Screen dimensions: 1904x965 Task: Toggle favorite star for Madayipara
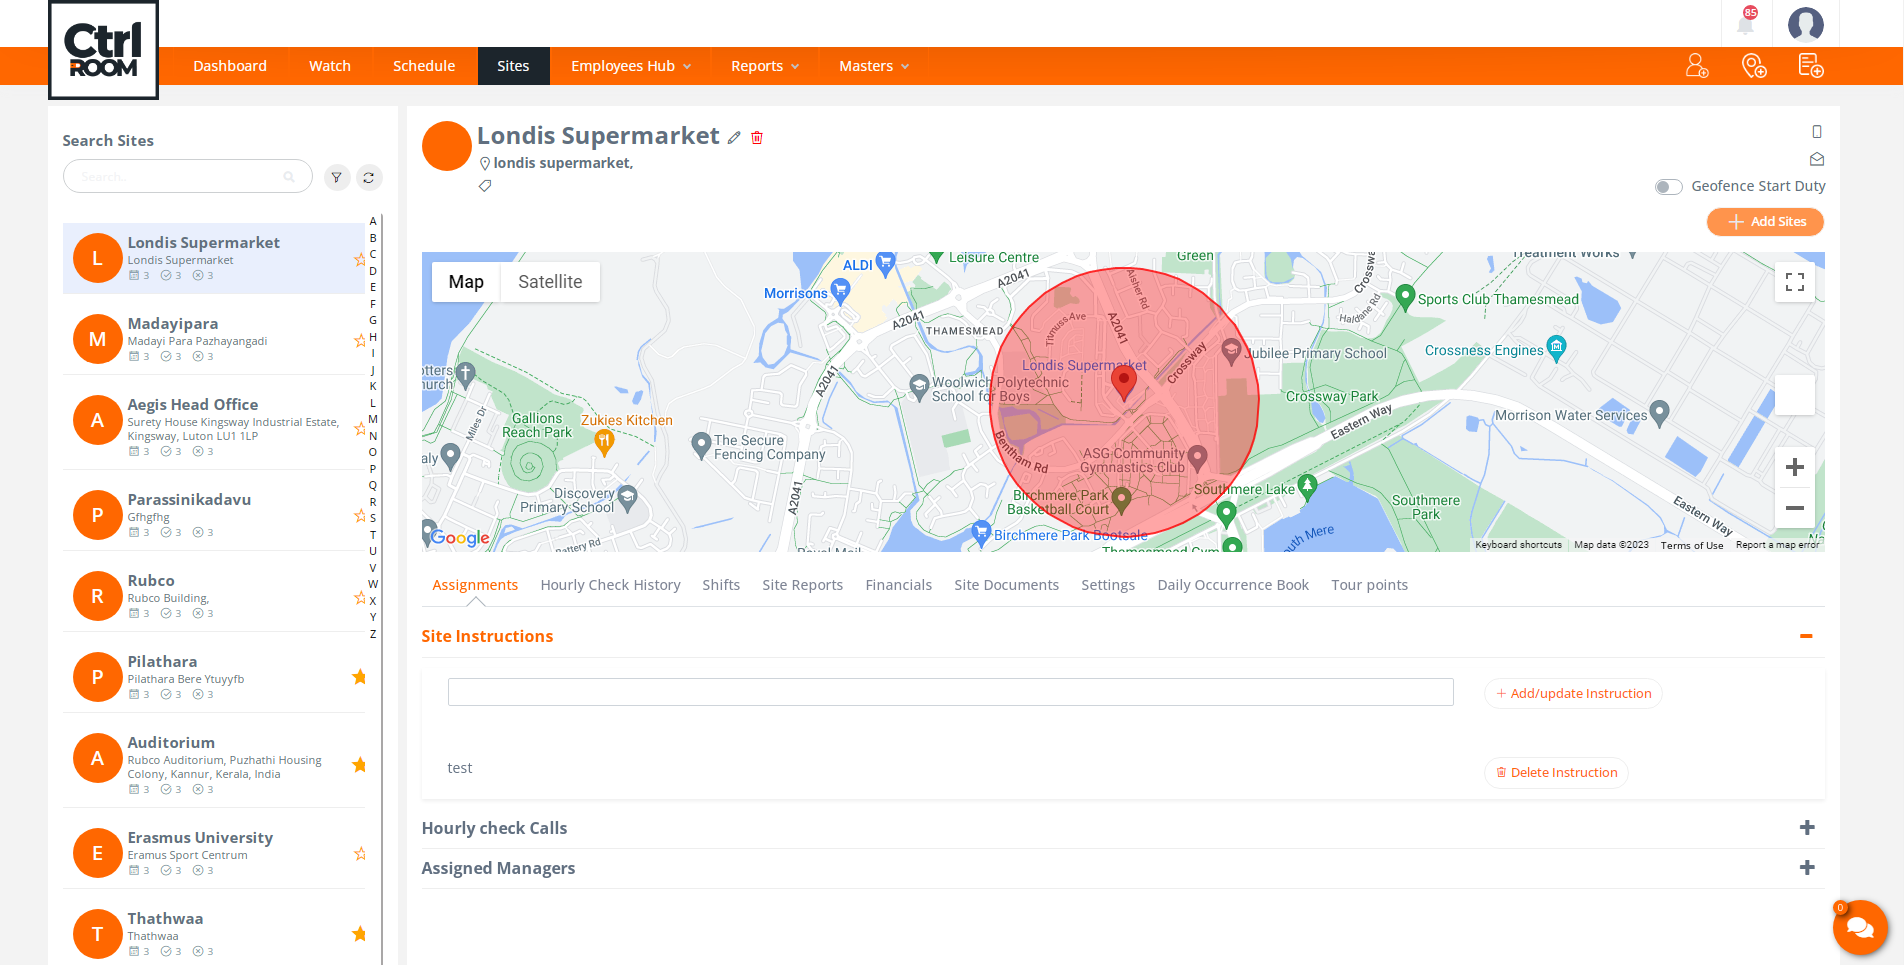point(360,341)
